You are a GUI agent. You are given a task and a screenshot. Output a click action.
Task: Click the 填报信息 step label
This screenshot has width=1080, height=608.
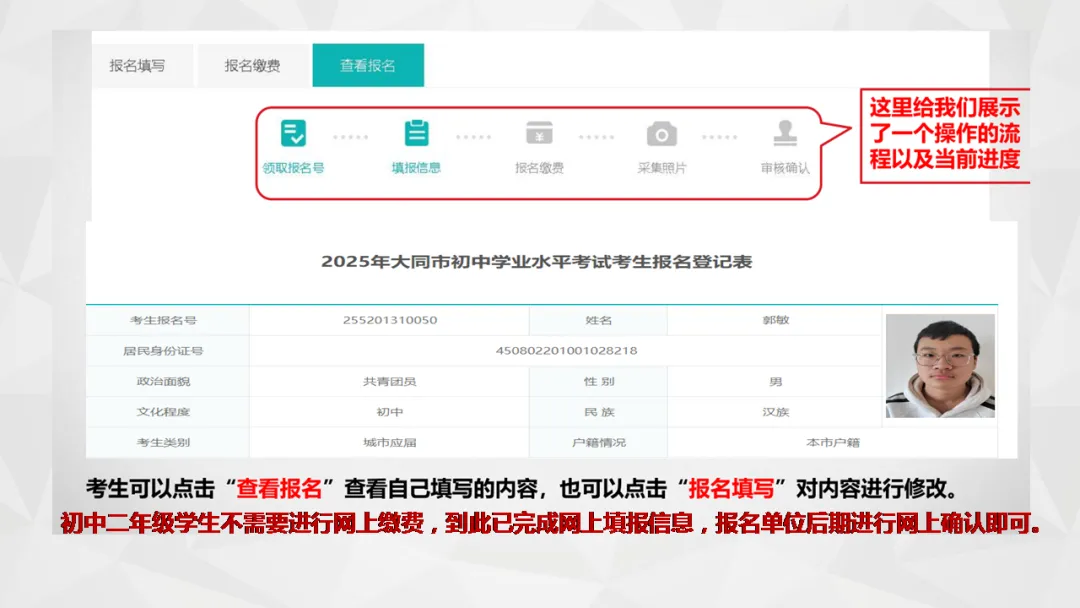417,166
